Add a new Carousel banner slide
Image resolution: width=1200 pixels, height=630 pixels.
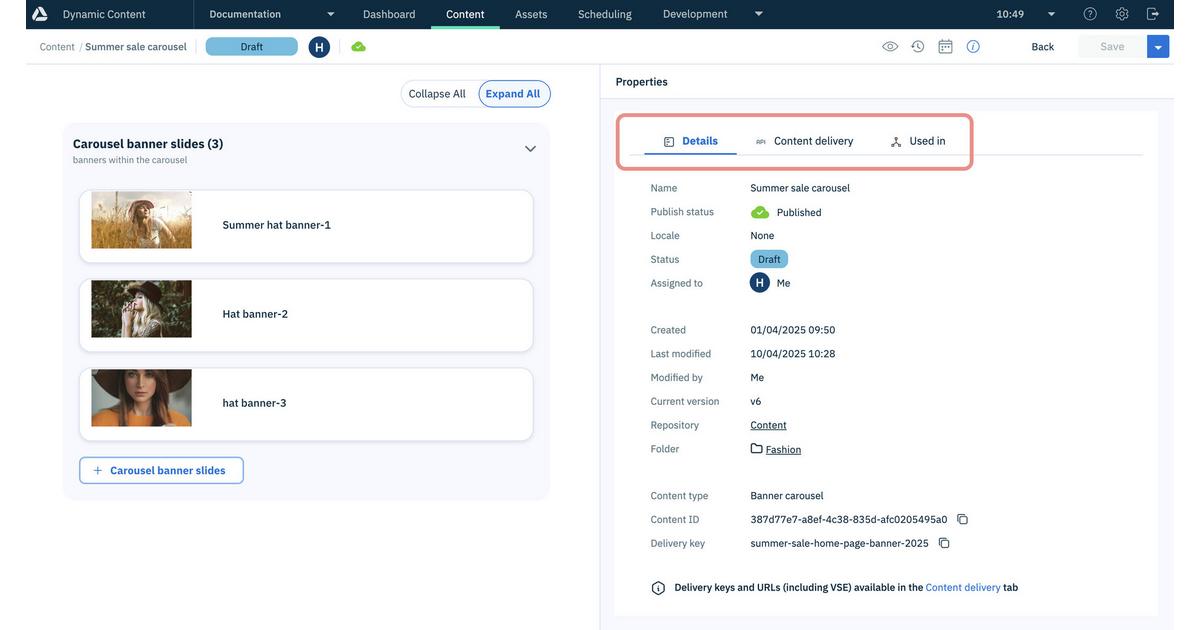click(x=161, y=471)
